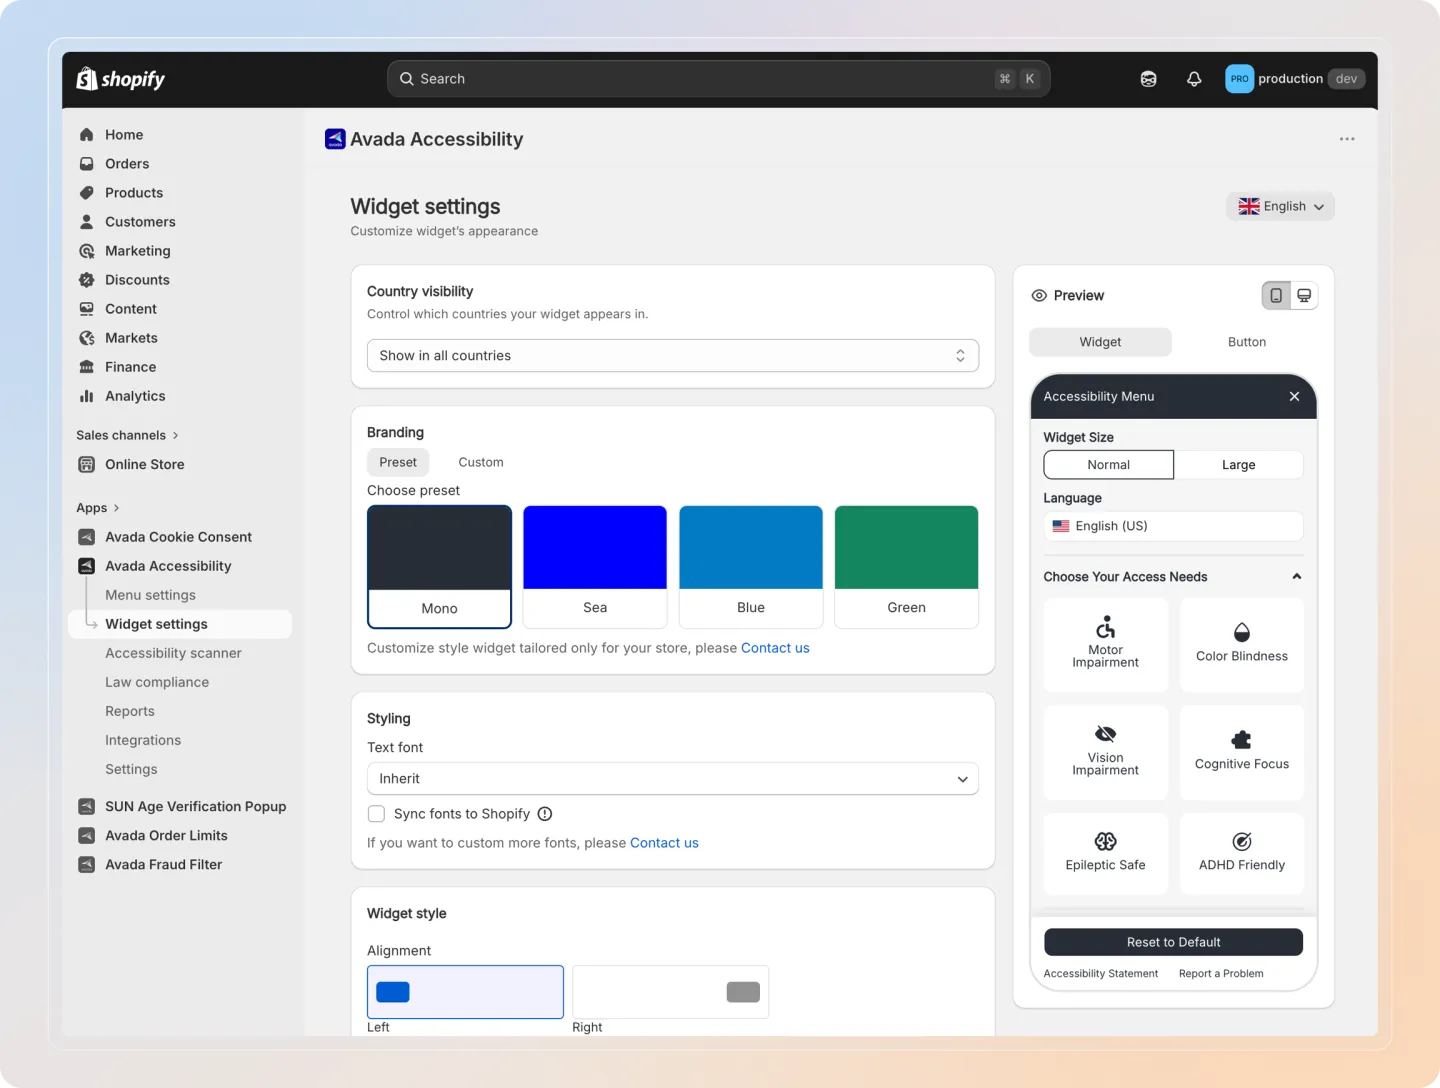The width and height of the screenshot is (1440, 1088).
Task: Select the Cognitive Focus profile
Action: pyautogui.click(x=1242, y=752)
